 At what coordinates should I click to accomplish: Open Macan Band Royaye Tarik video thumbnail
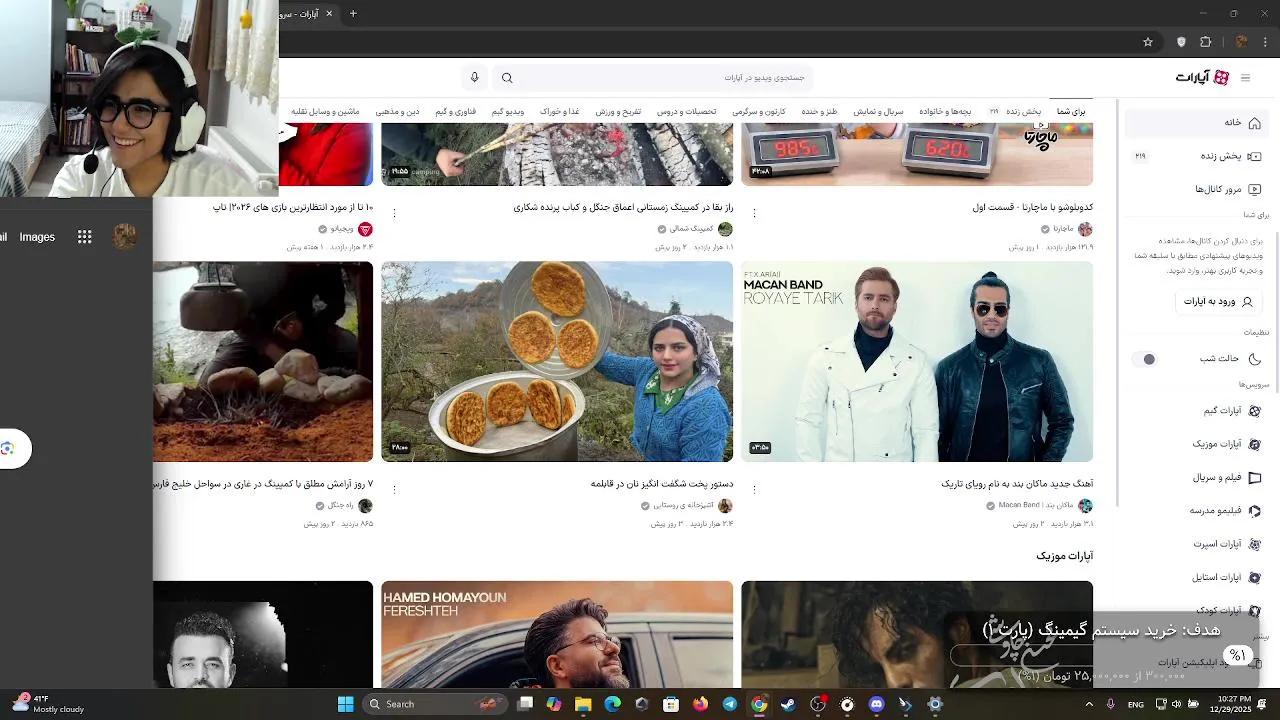917,362
